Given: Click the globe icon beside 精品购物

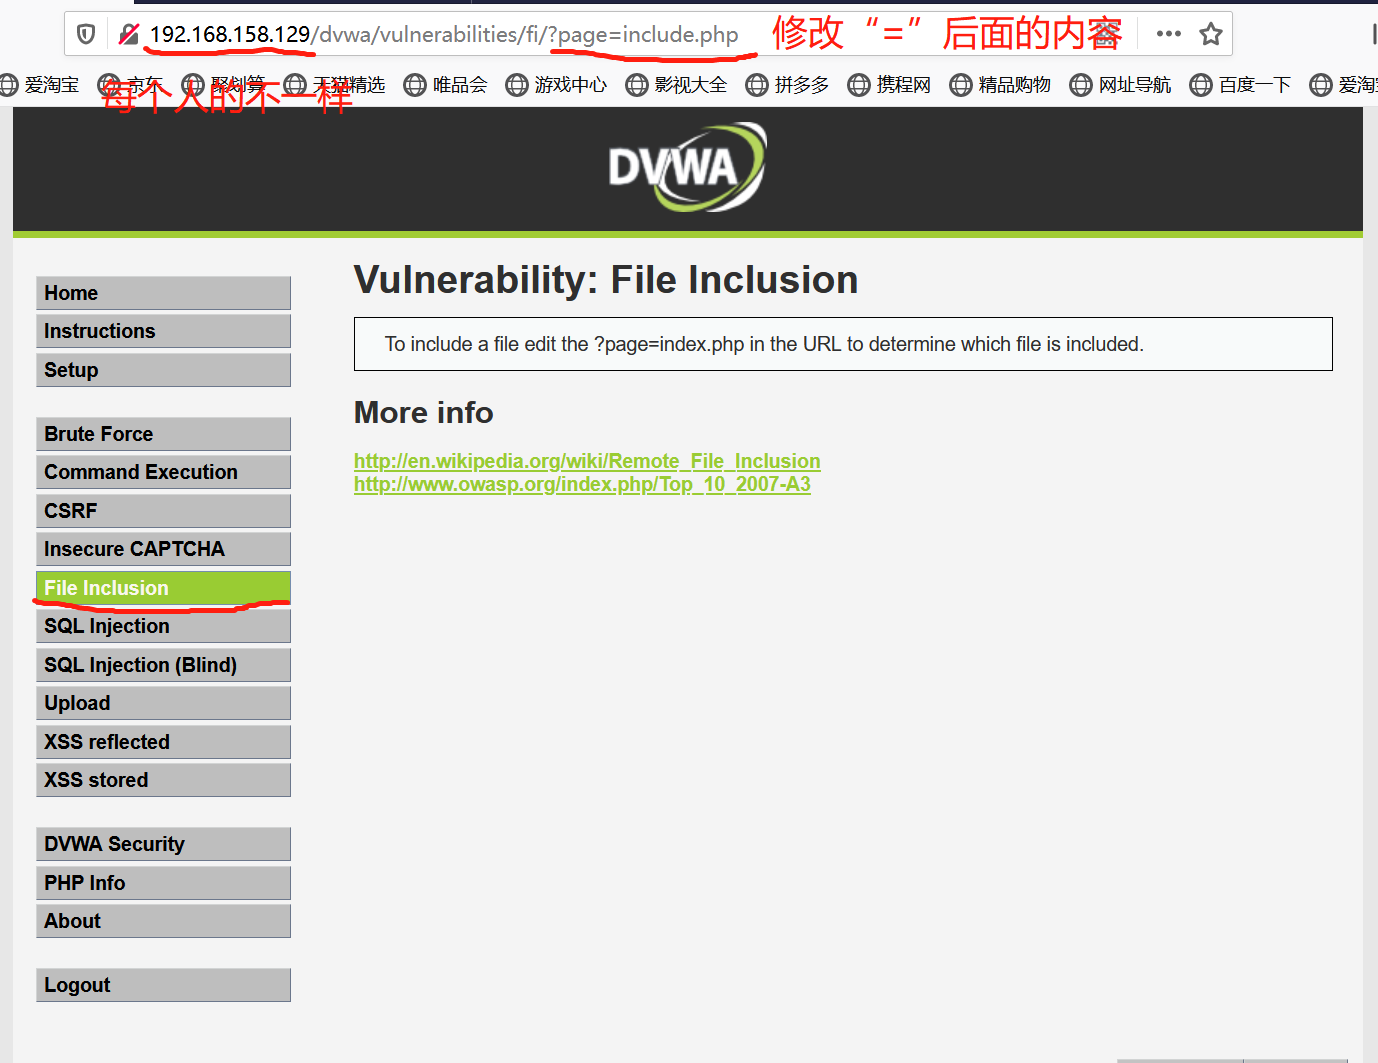Looking at the screenshot, I should (x=961, y=85).
